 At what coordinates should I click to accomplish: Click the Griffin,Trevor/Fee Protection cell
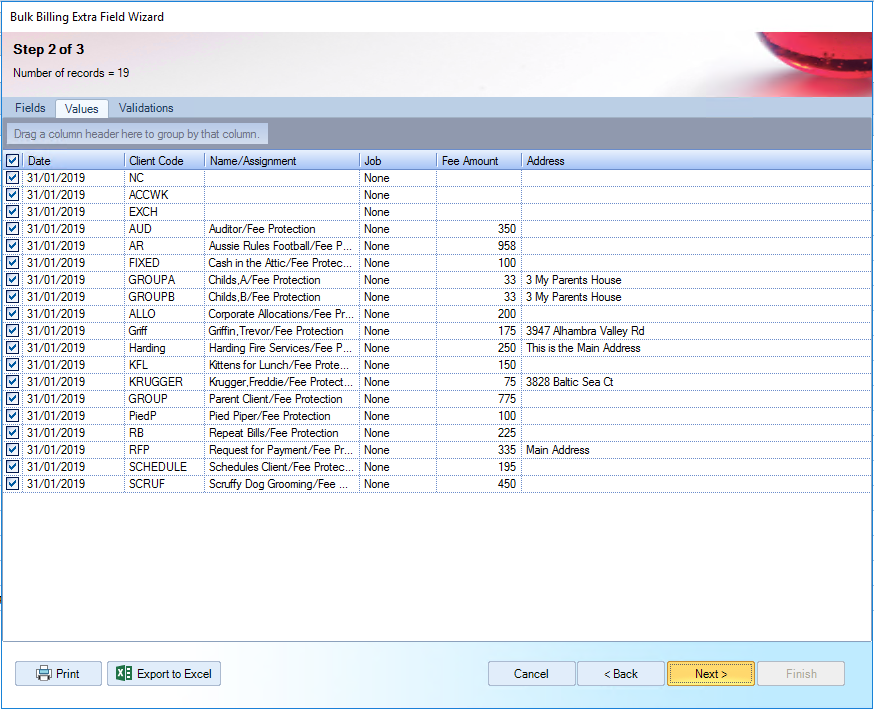click(282, 331)
